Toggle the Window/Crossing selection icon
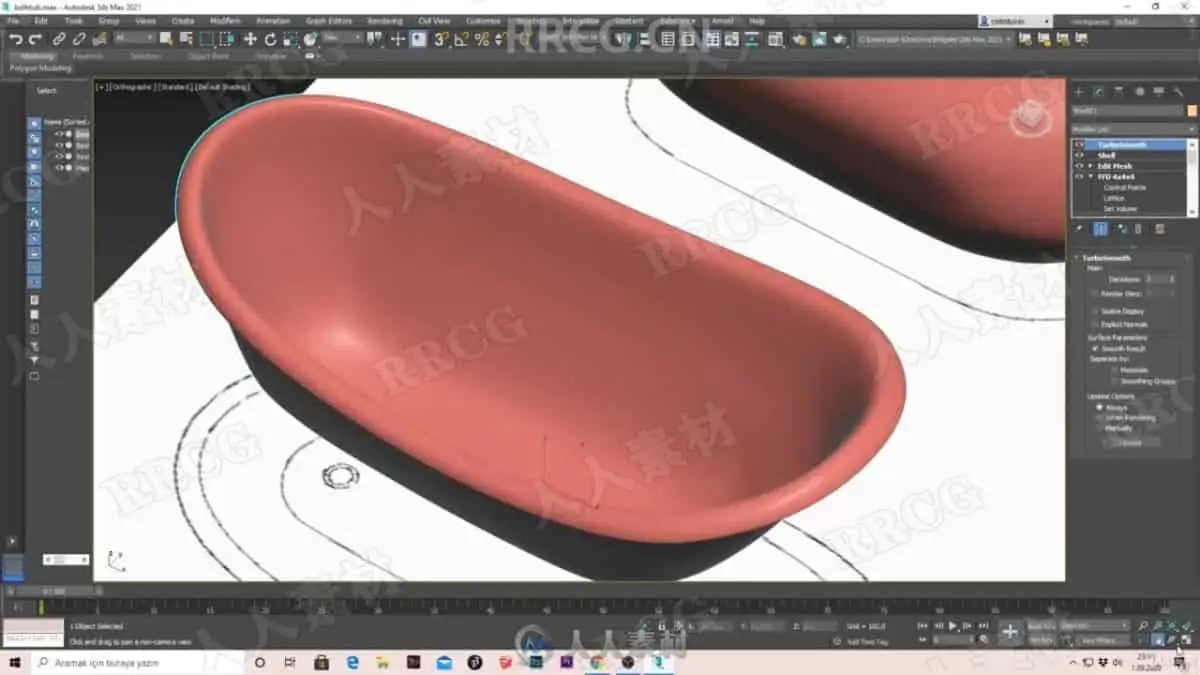 click(227, 39)
